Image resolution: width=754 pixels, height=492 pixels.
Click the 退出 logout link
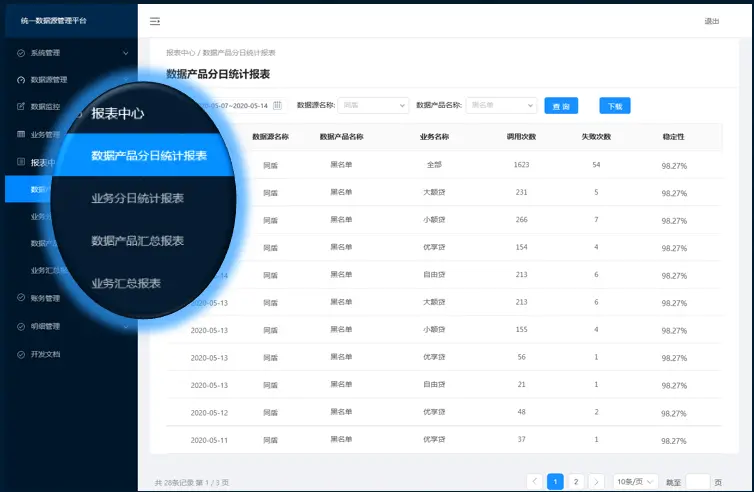(x=711, y=21)
